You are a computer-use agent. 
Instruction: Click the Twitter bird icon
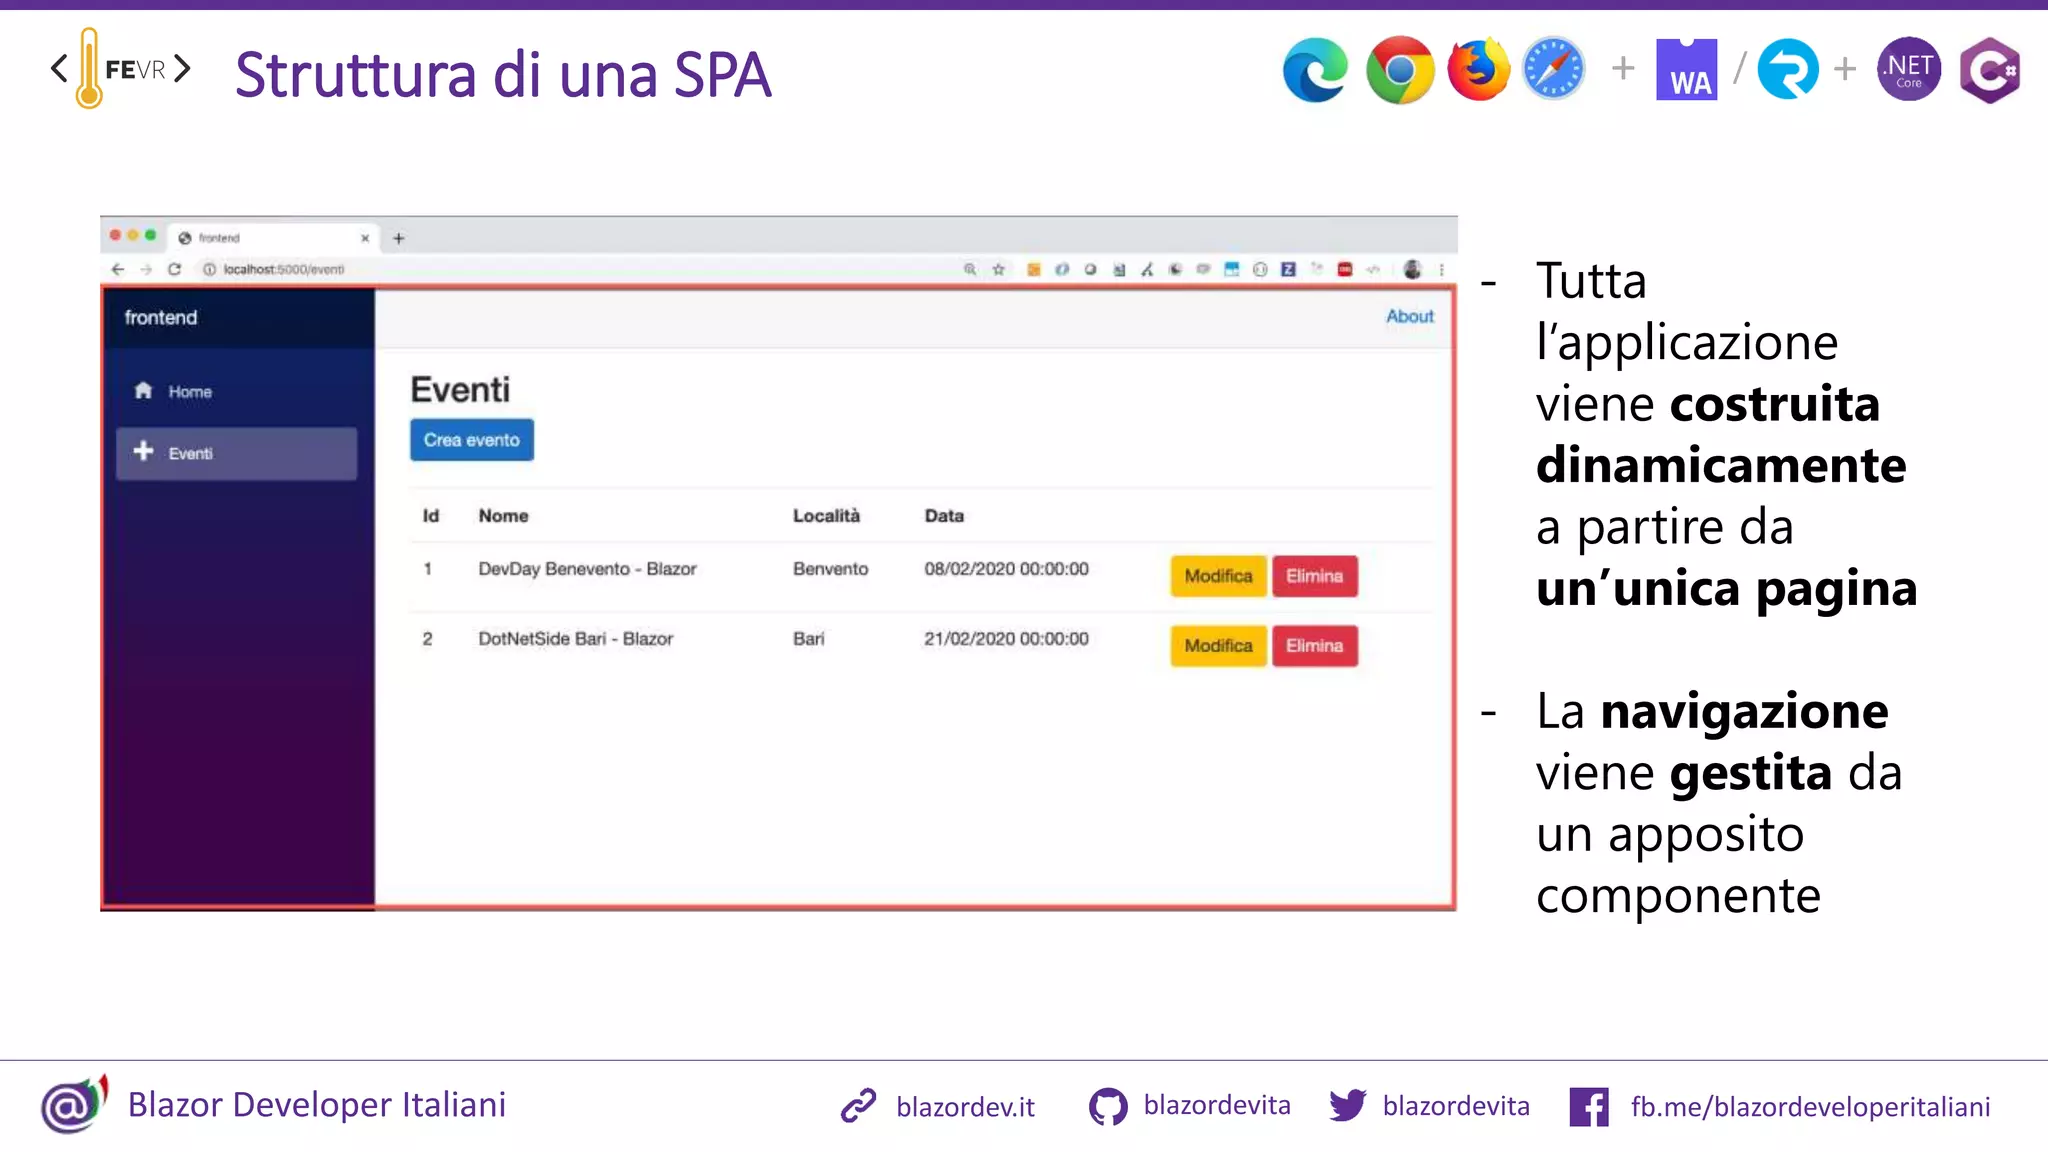pos(1348,1106)
